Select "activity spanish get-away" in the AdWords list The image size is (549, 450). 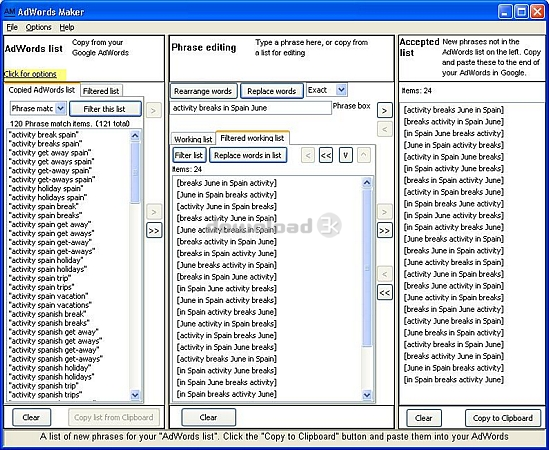pyautogui.click(x=54, y=350)
